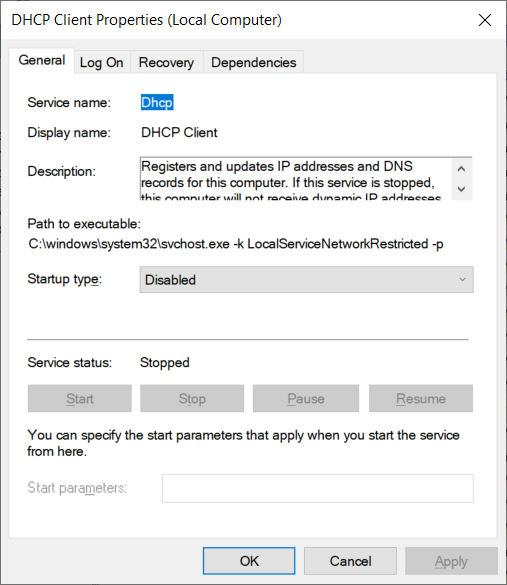Viewport: 507px width, 585px height.
Task: Click the description scroll up arrow
Action: coord(461,169)
